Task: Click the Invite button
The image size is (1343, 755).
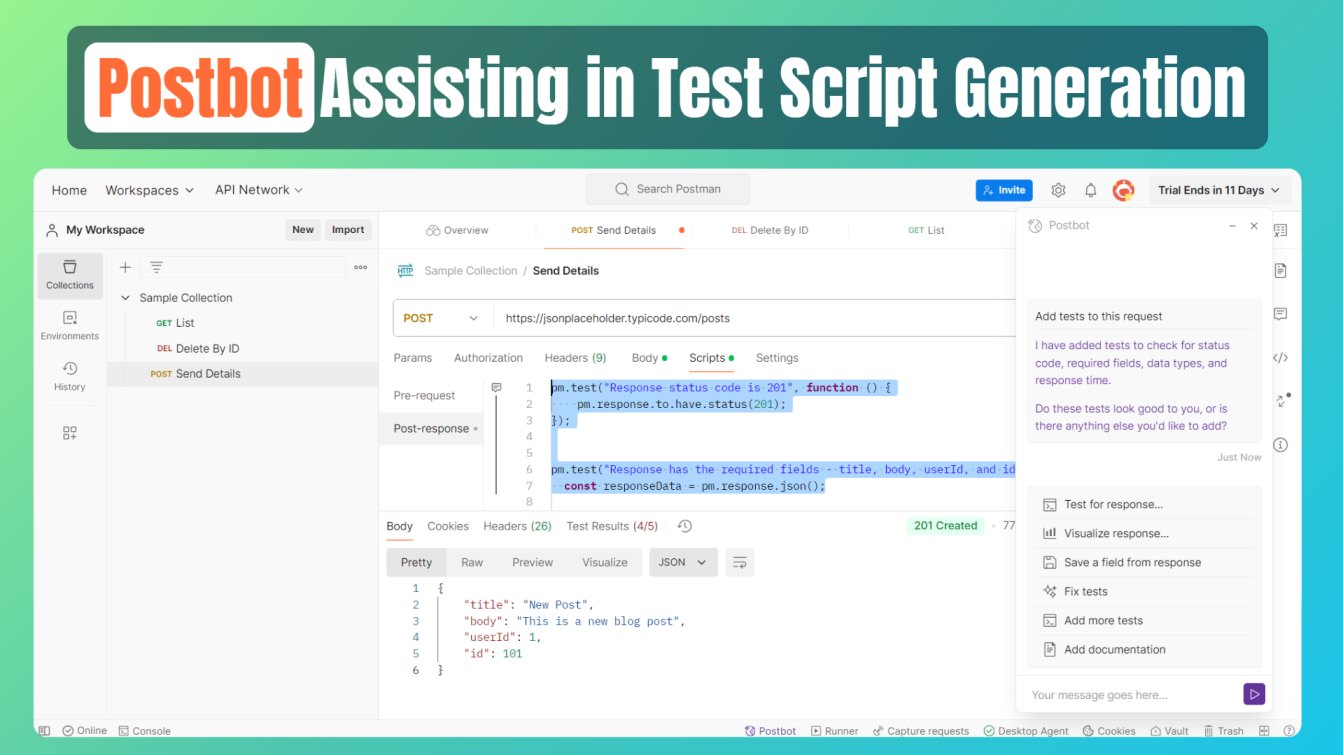Action: pyautogui.click(x=1004, y=190)
